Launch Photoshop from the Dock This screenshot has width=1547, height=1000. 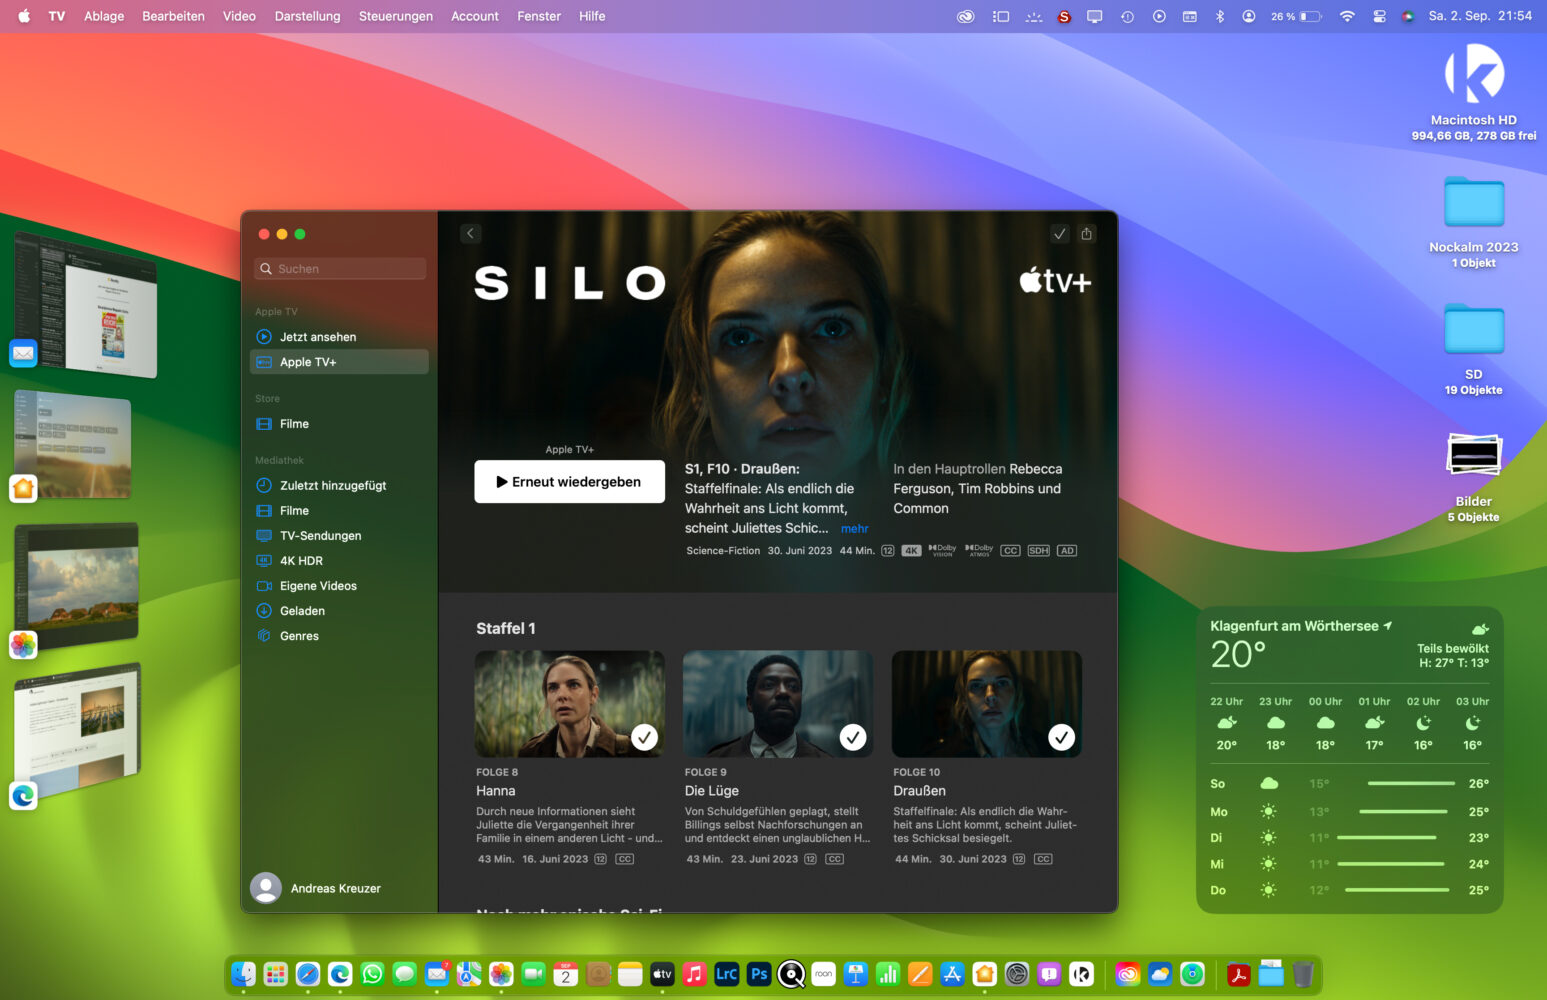(759, 974)
